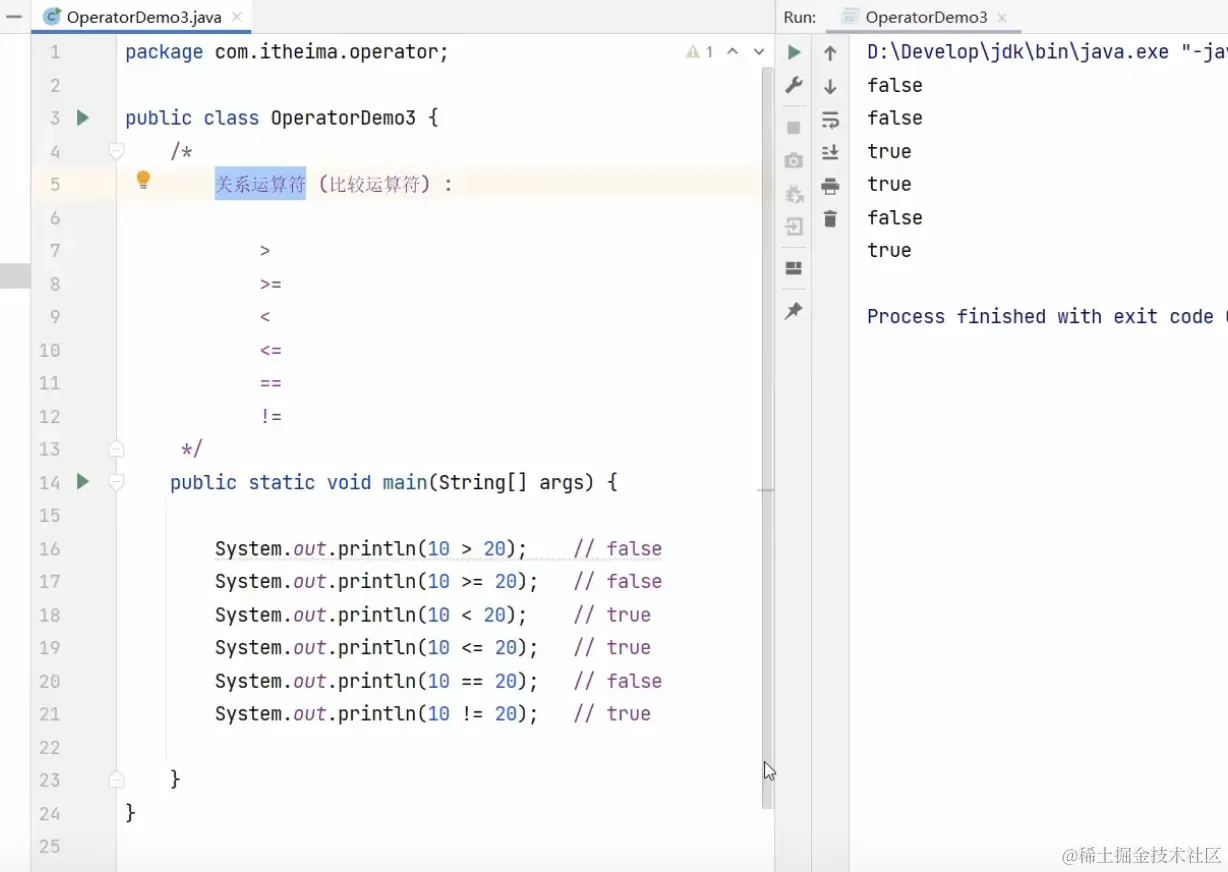Select the OperatorDemo3.java editor tab

(x=143, y=17)
